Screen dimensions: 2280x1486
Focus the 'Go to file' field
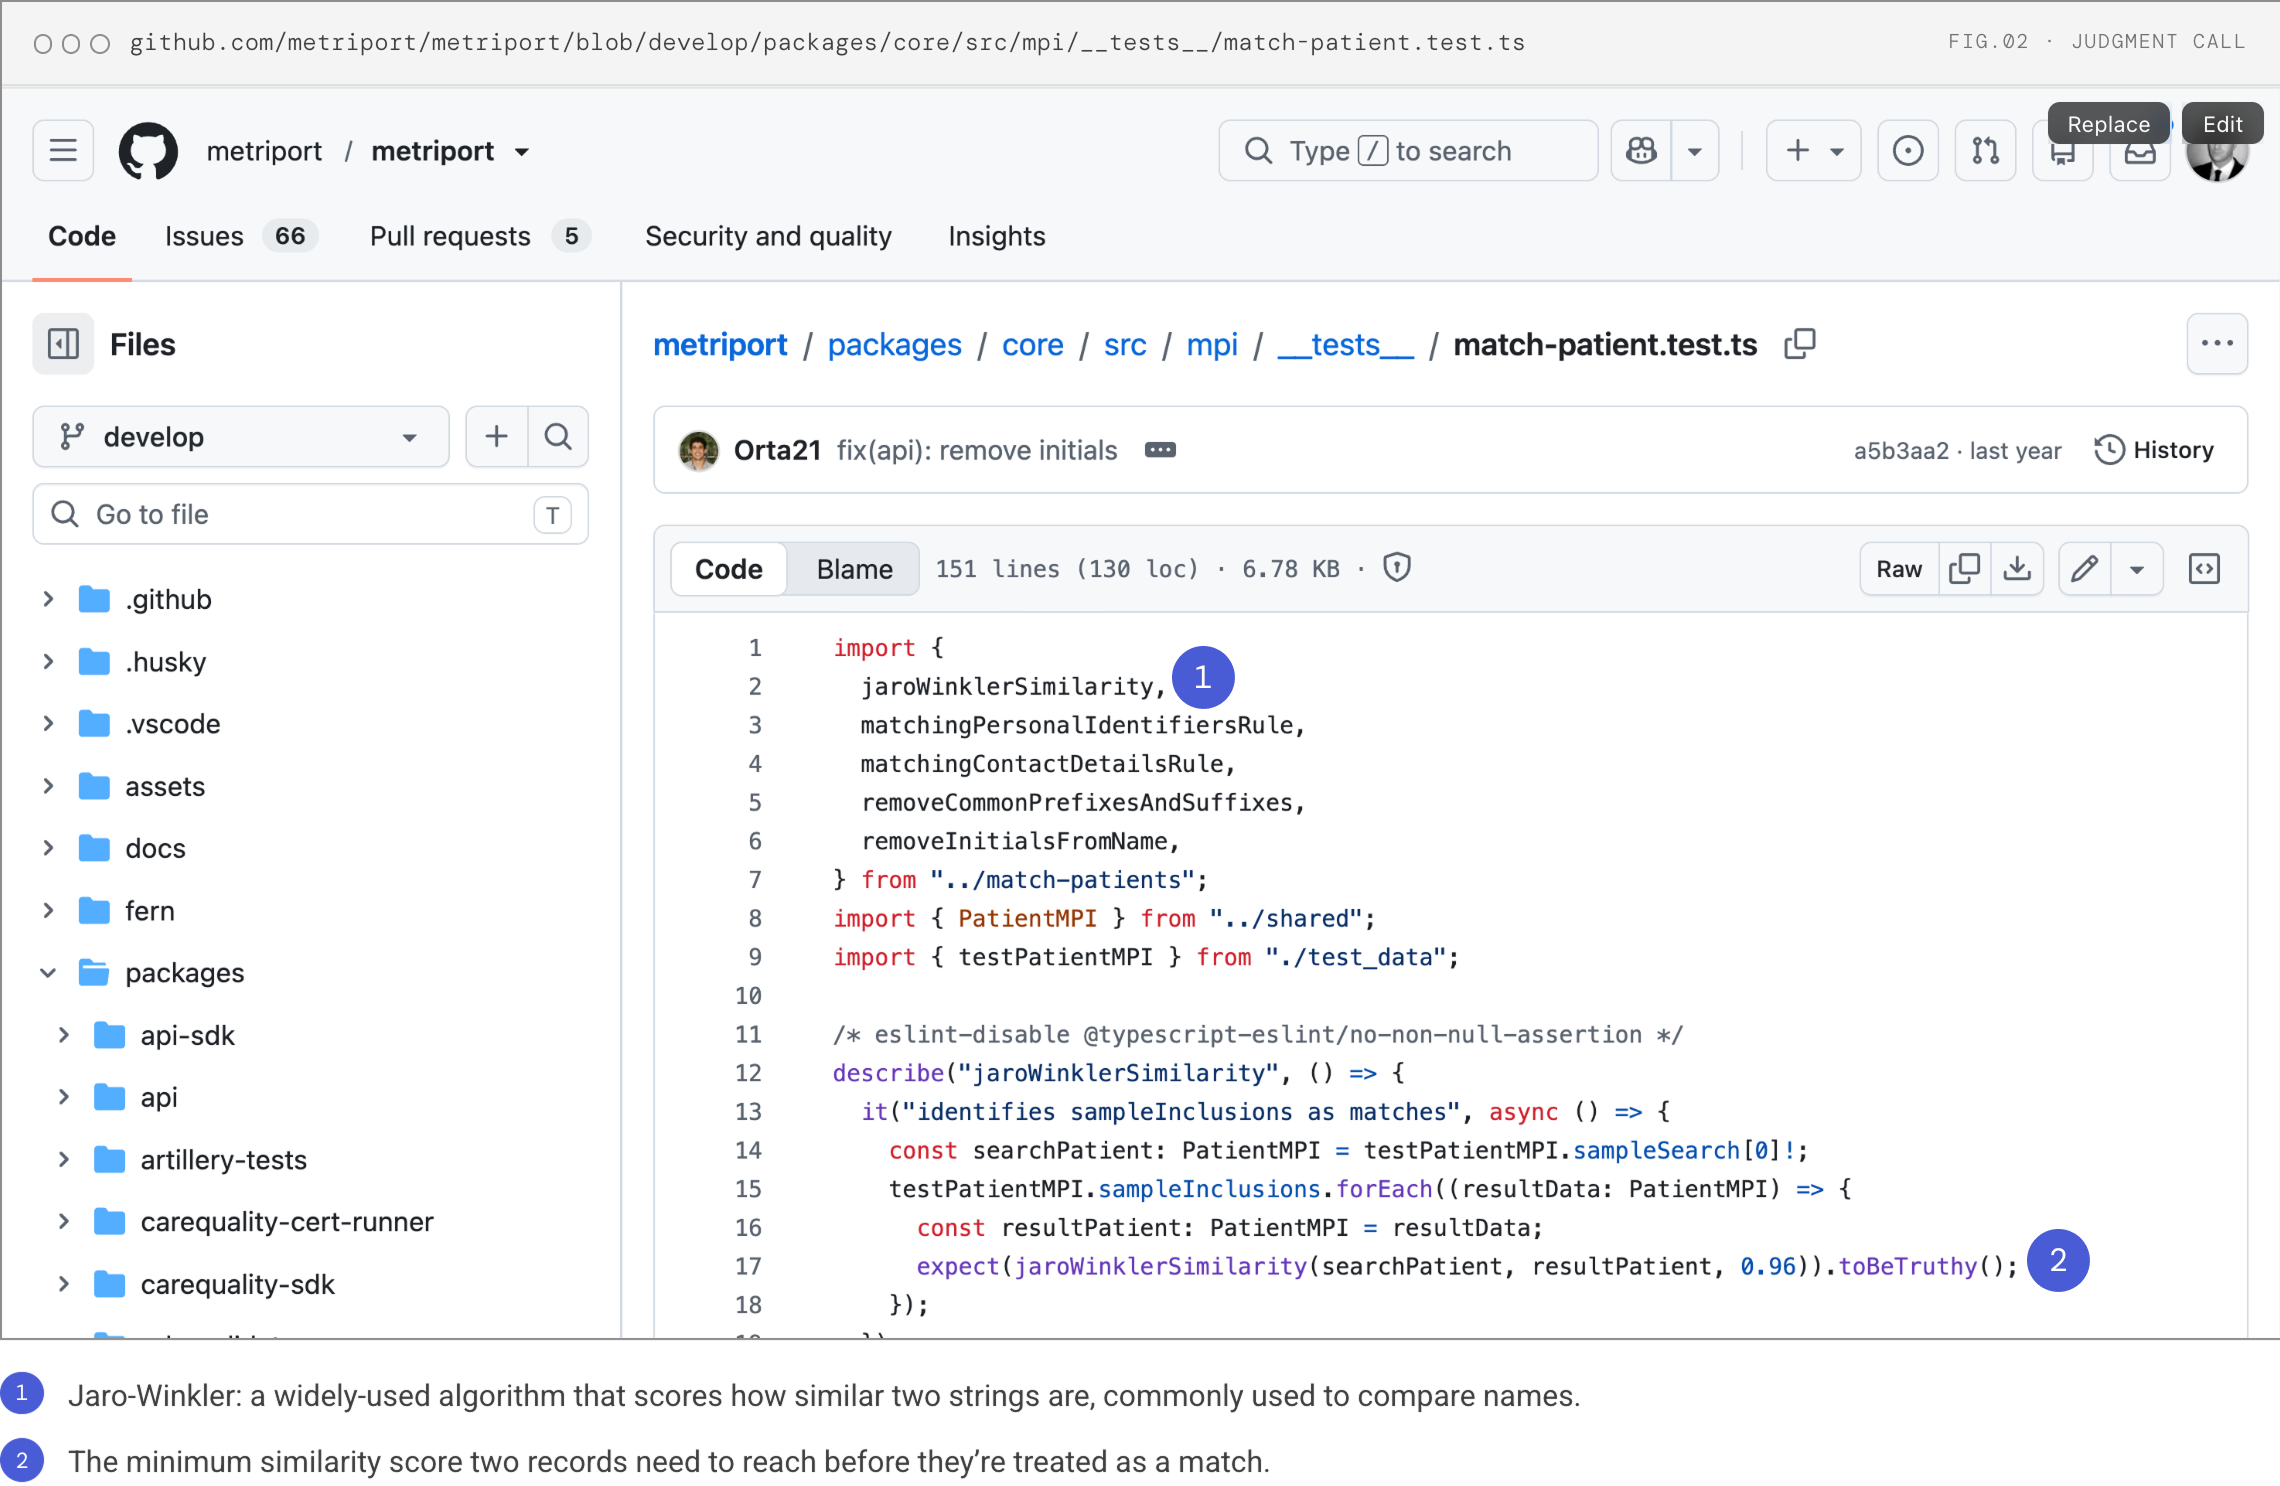tap(311, 514)
